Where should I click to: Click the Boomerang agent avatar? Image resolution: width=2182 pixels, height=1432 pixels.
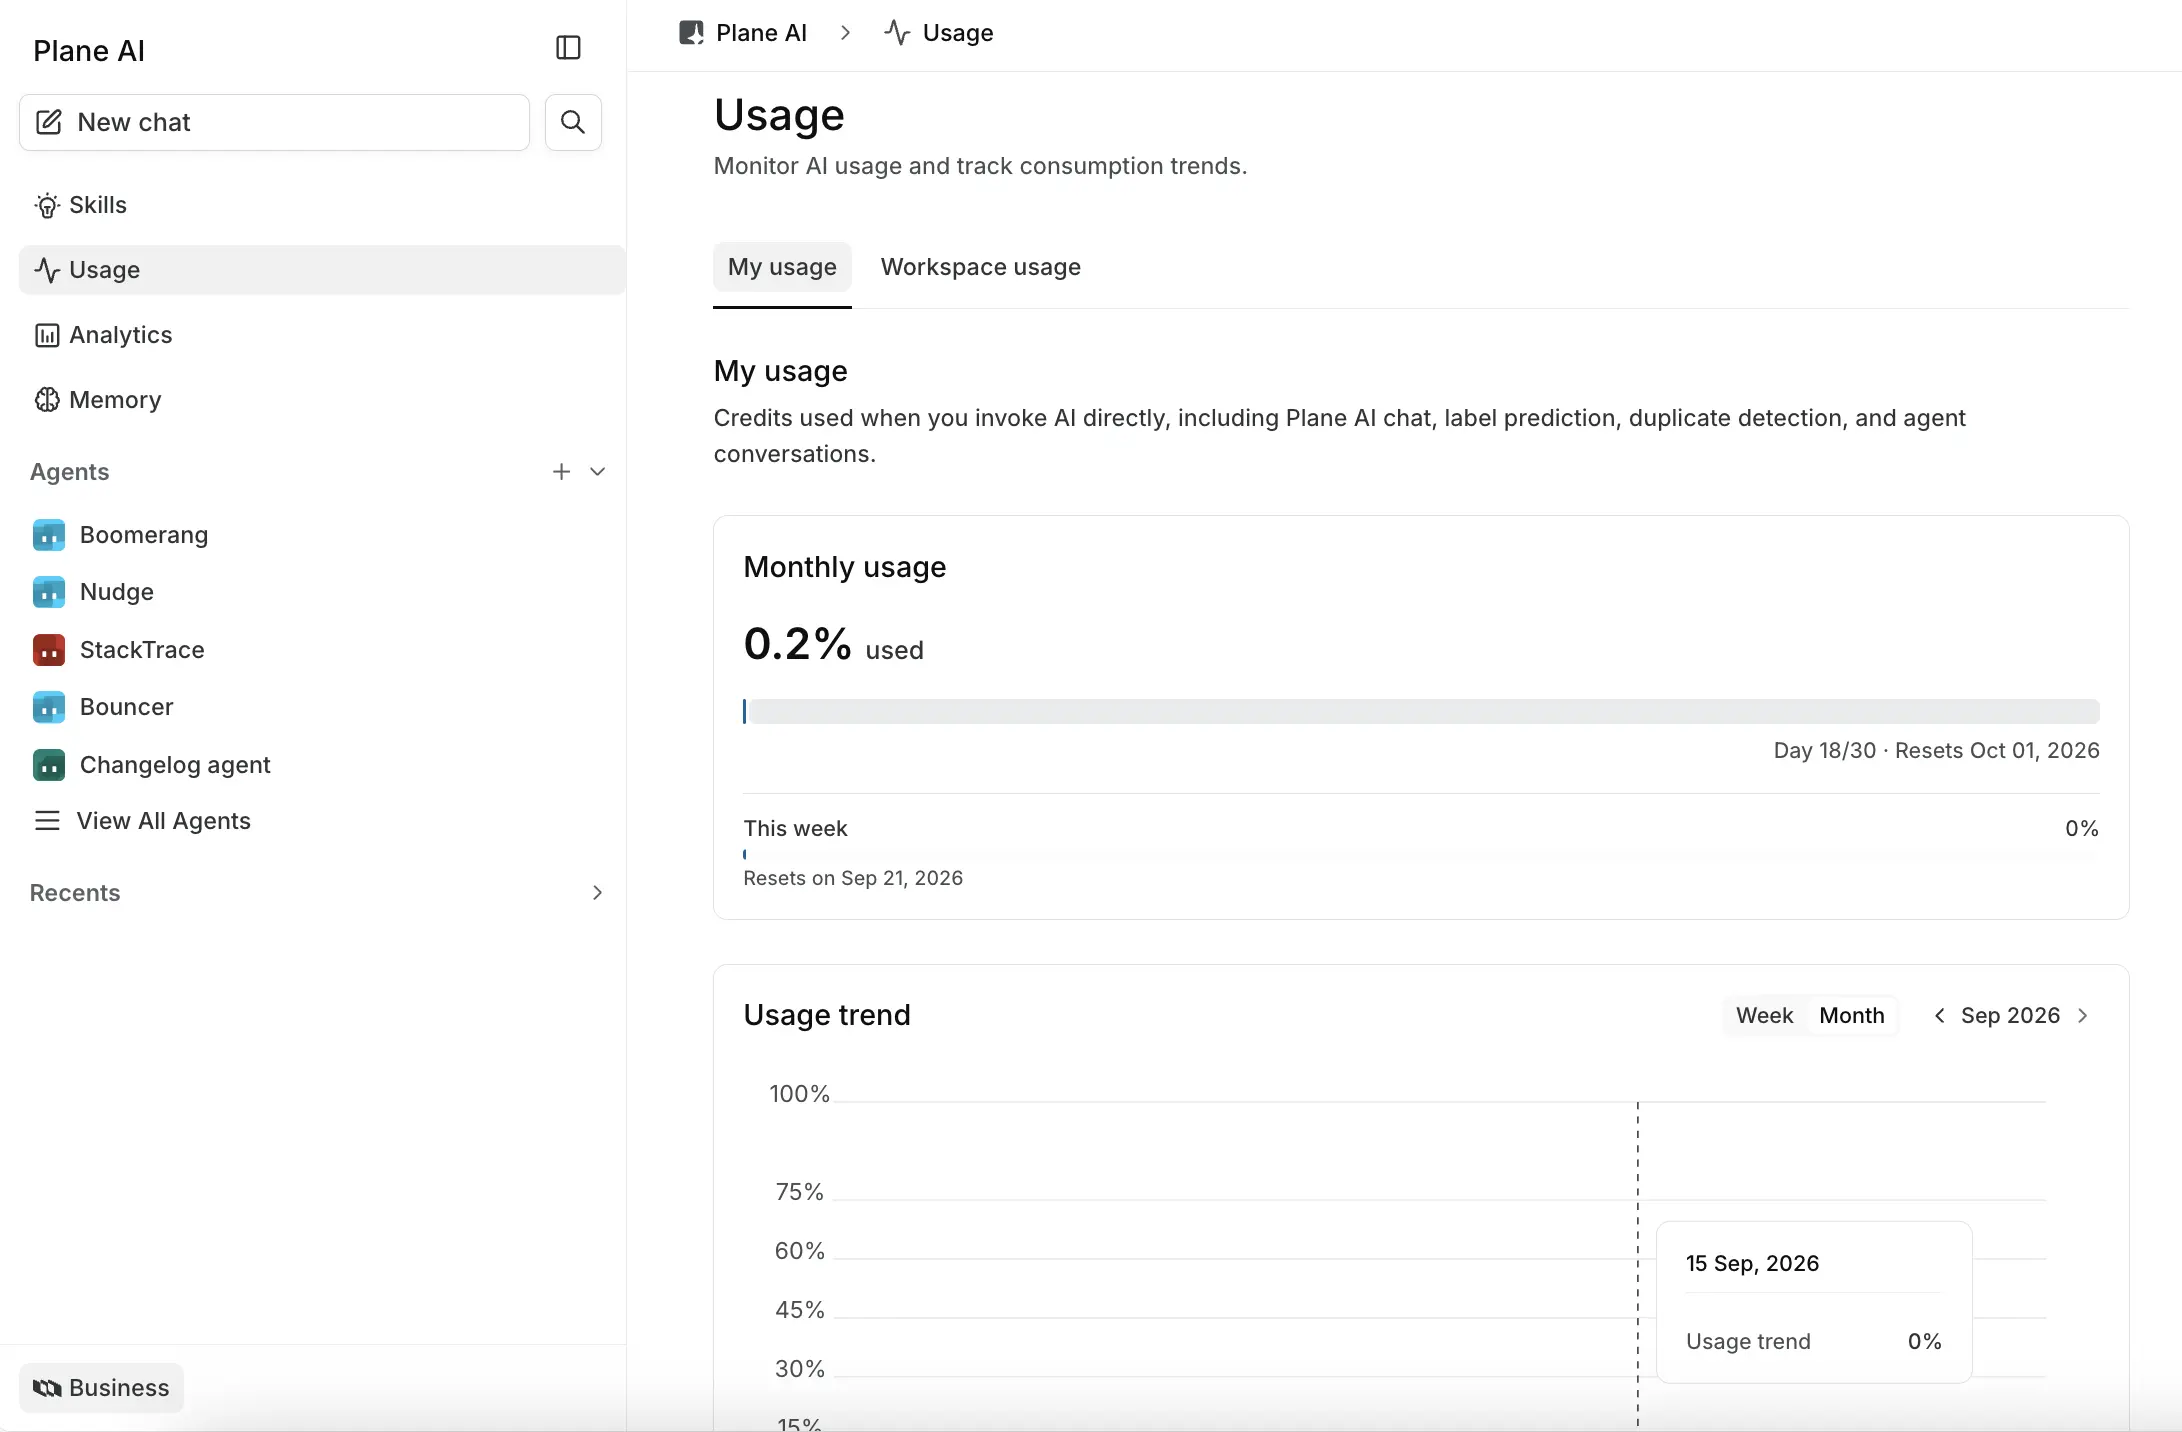click(49, 535)
